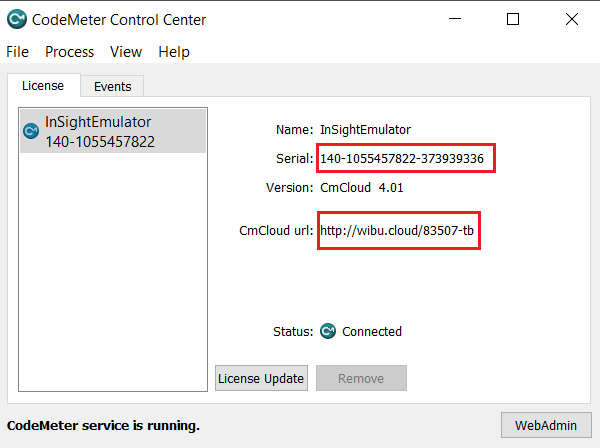Close the CodeMeter Control Center window

pyautogui.click(x=571, y=18)
